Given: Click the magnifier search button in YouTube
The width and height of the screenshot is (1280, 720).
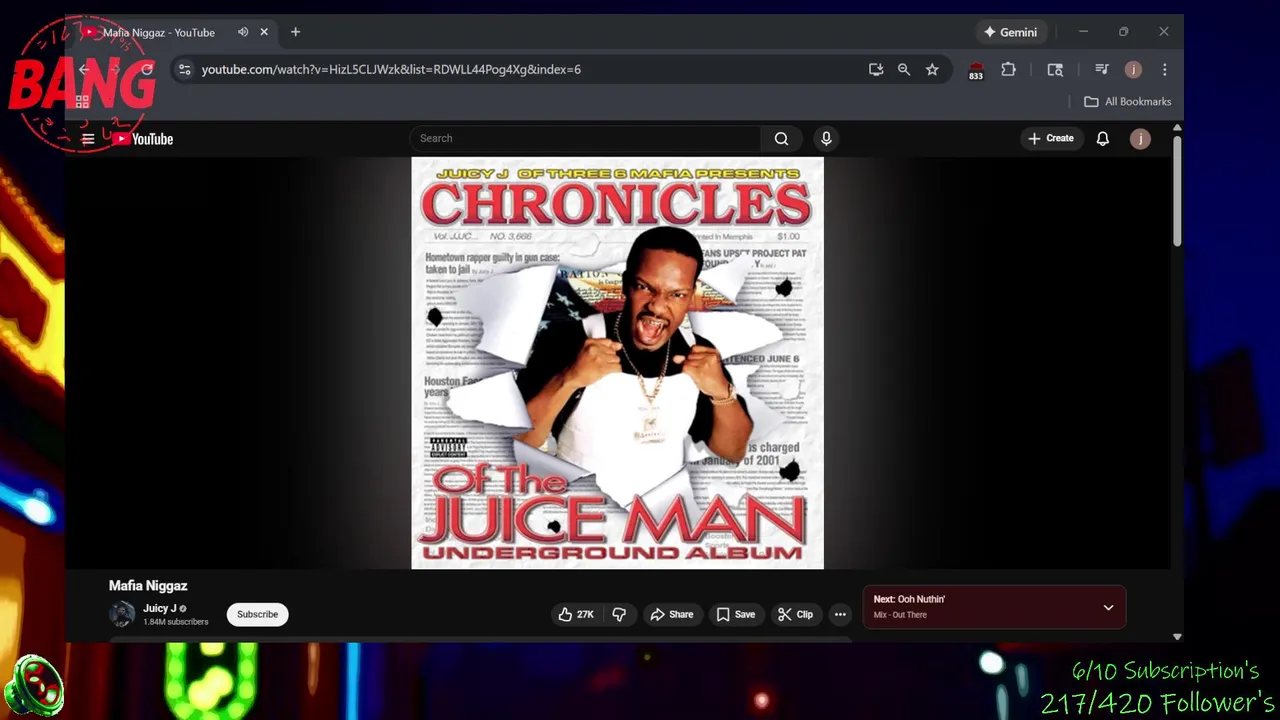Looking at the screenshot, I should [781, 139].
